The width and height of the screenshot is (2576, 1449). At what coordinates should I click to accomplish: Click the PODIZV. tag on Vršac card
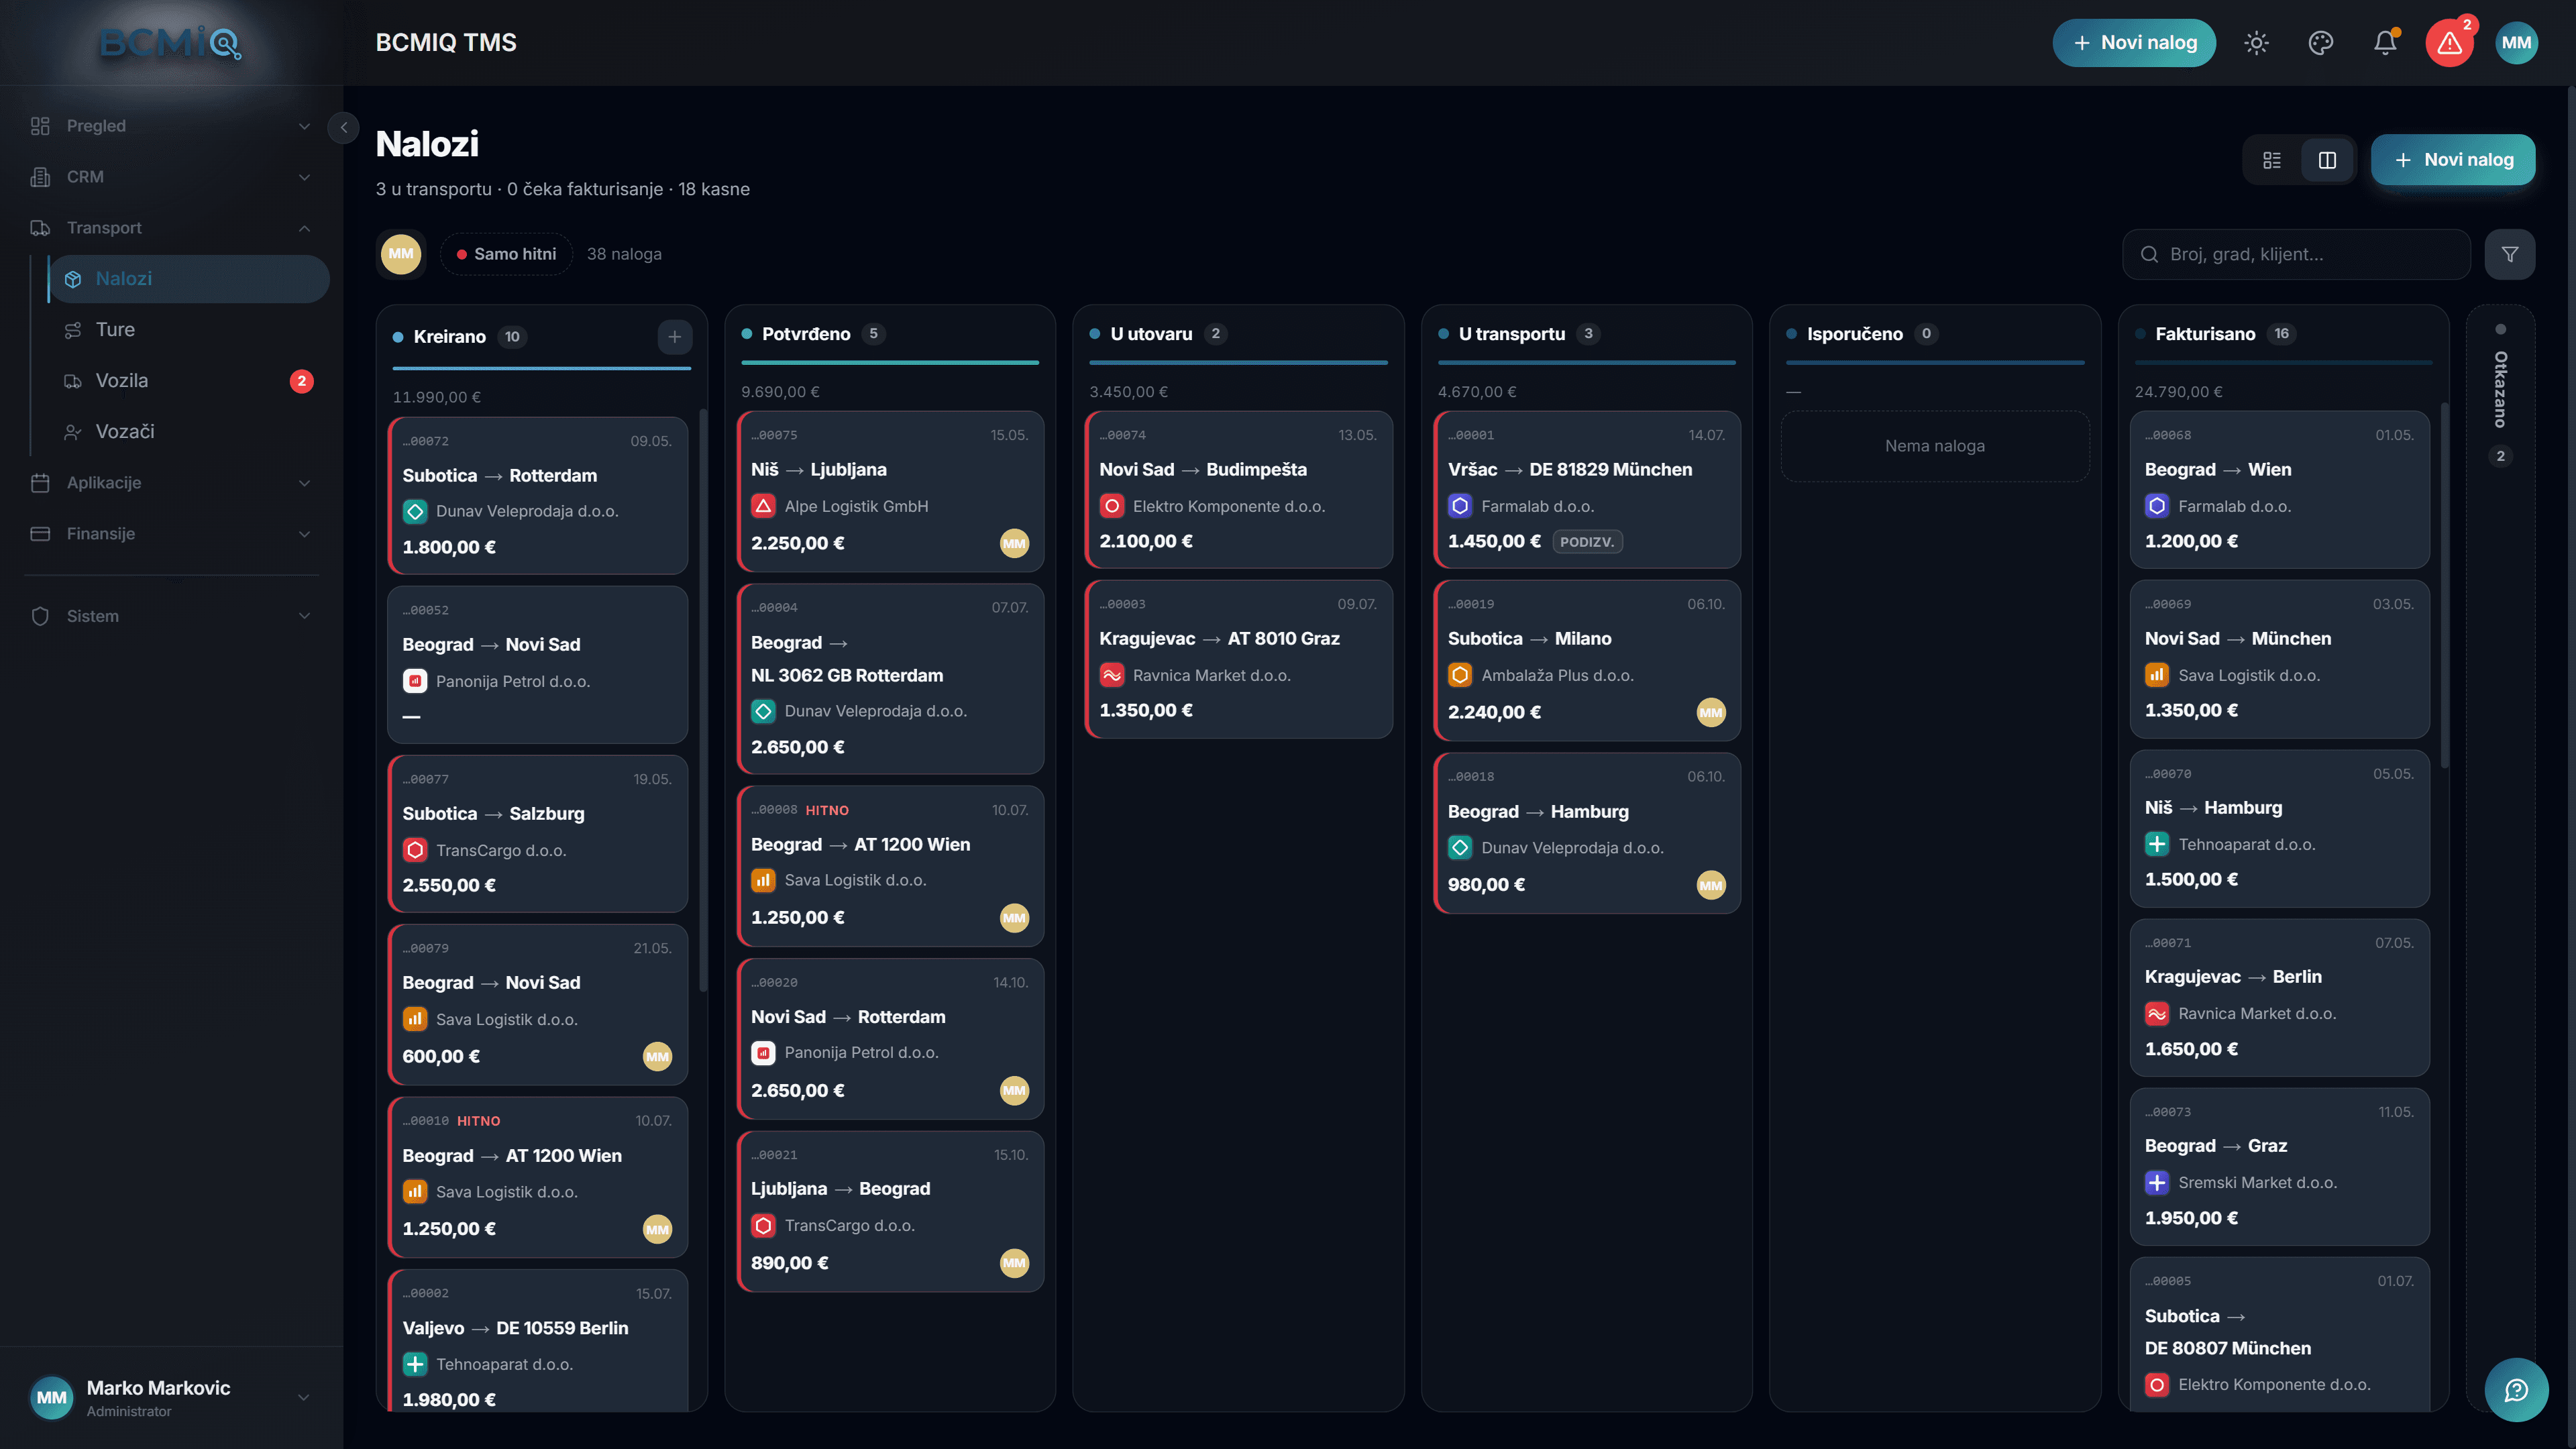(x=1587, y=542)
